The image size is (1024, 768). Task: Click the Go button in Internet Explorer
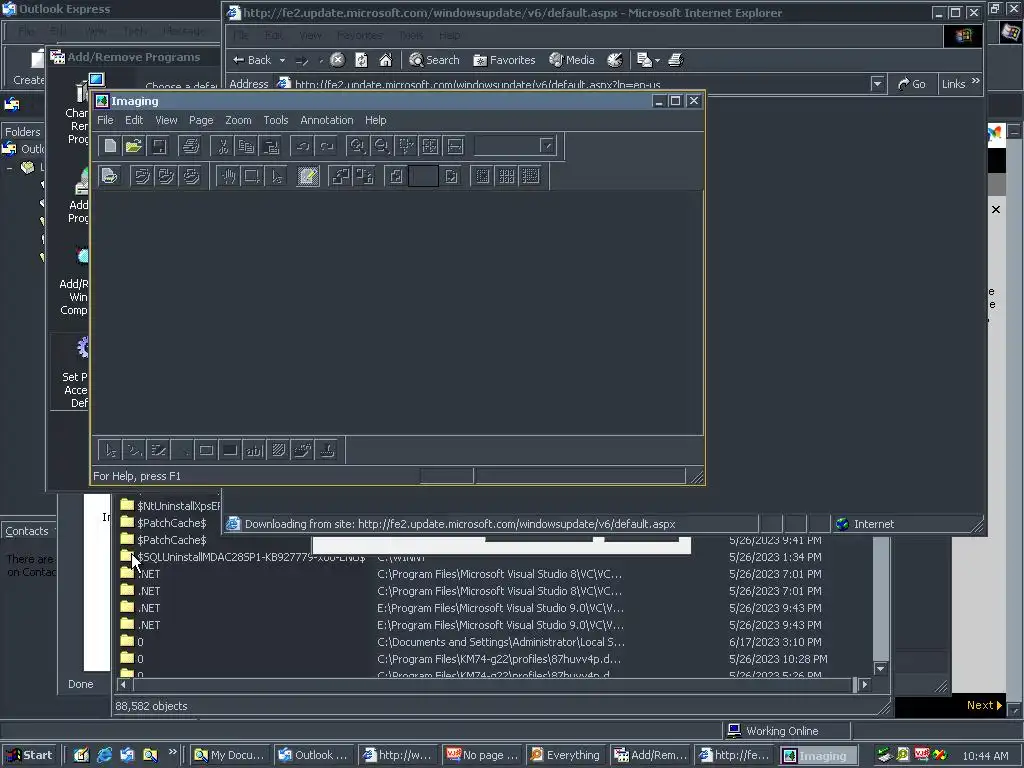(912, 84)
